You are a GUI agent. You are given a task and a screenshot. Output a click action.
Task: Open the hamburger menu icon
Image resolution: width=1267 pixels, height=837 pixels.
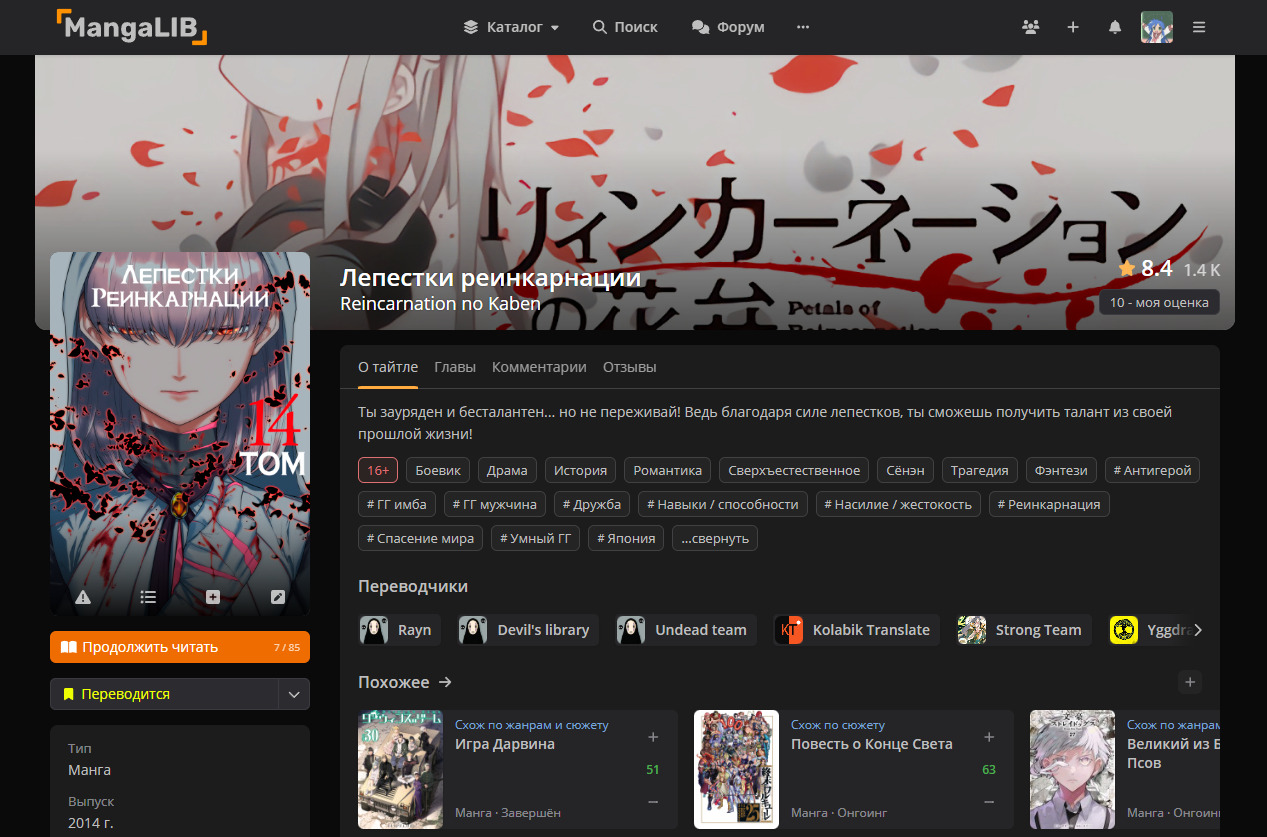point(1199,27)
